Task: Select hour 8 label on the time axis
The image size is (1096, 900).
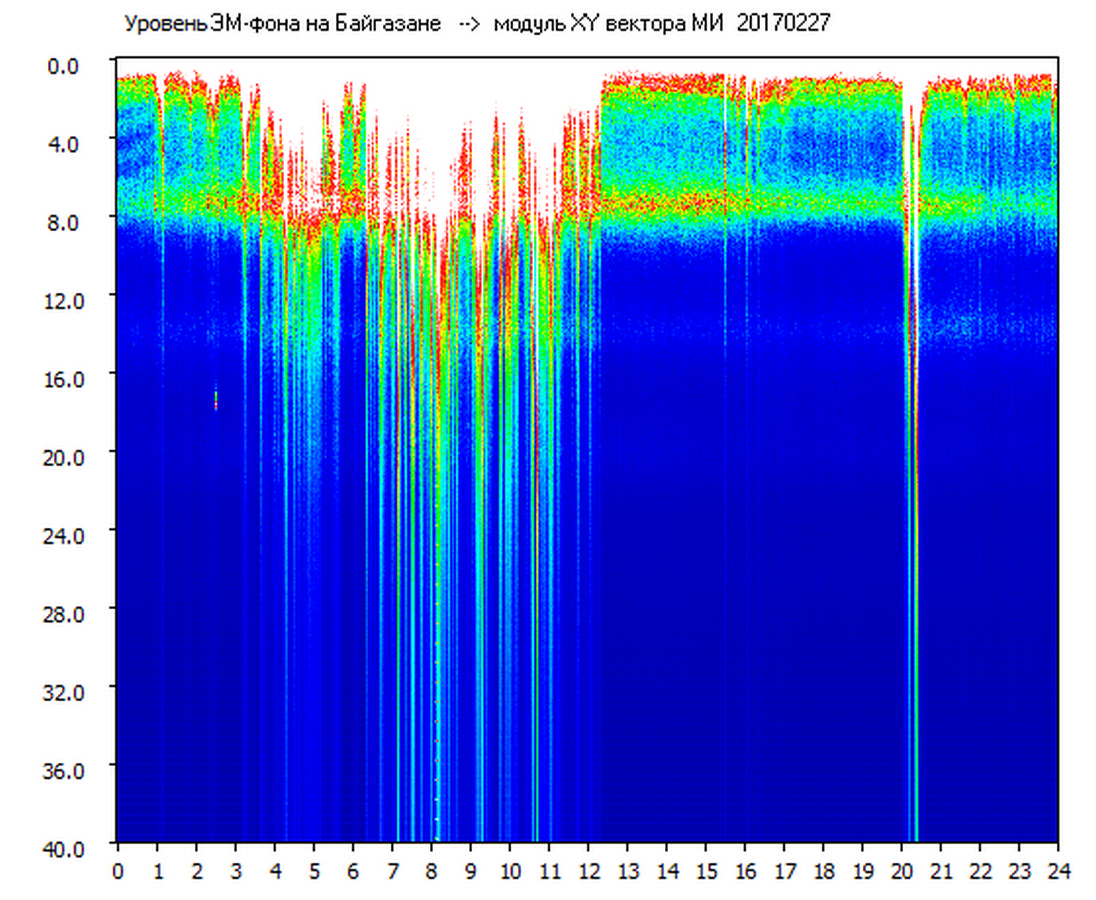Action: coord(431,871)
